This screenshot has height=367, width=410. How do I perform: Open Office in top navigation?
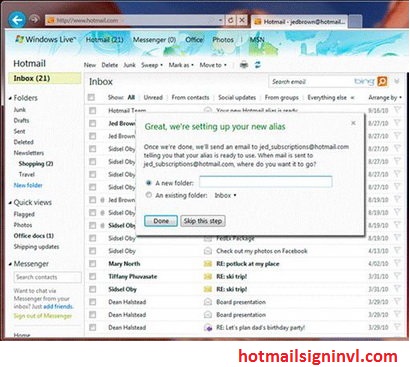click(x=194, y=40)
